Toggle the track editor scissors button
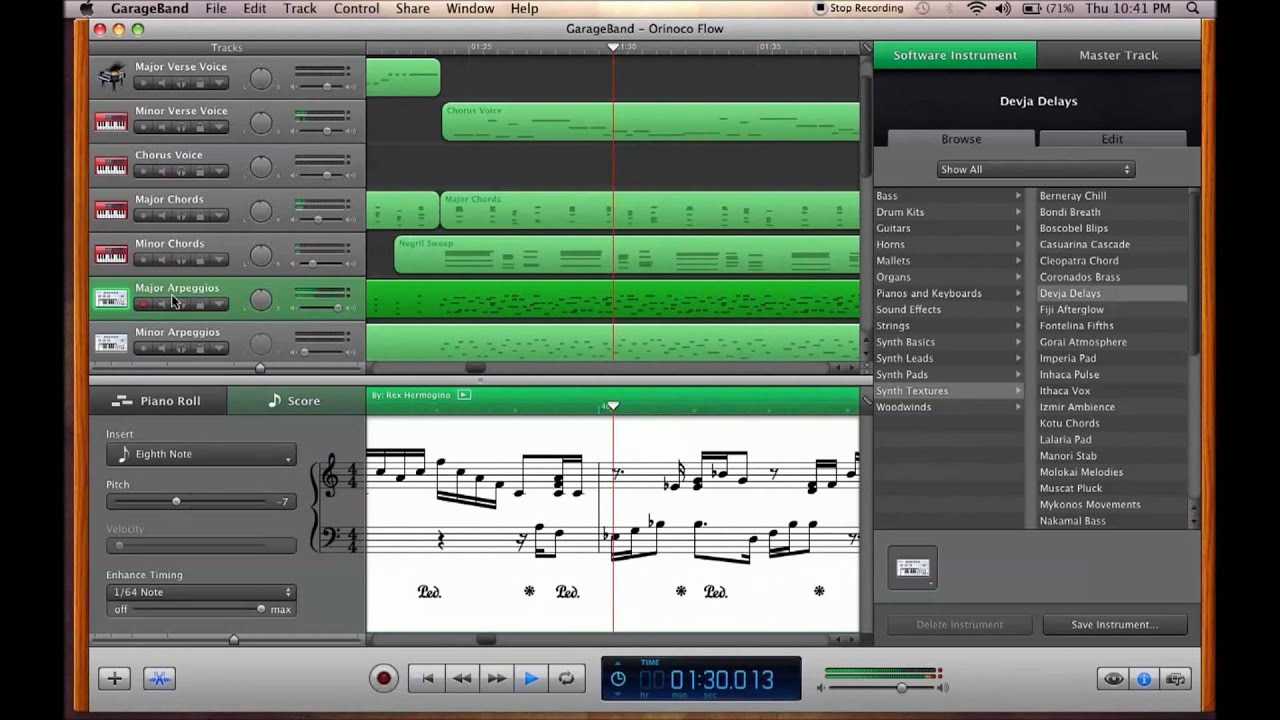 click(159, 679)
